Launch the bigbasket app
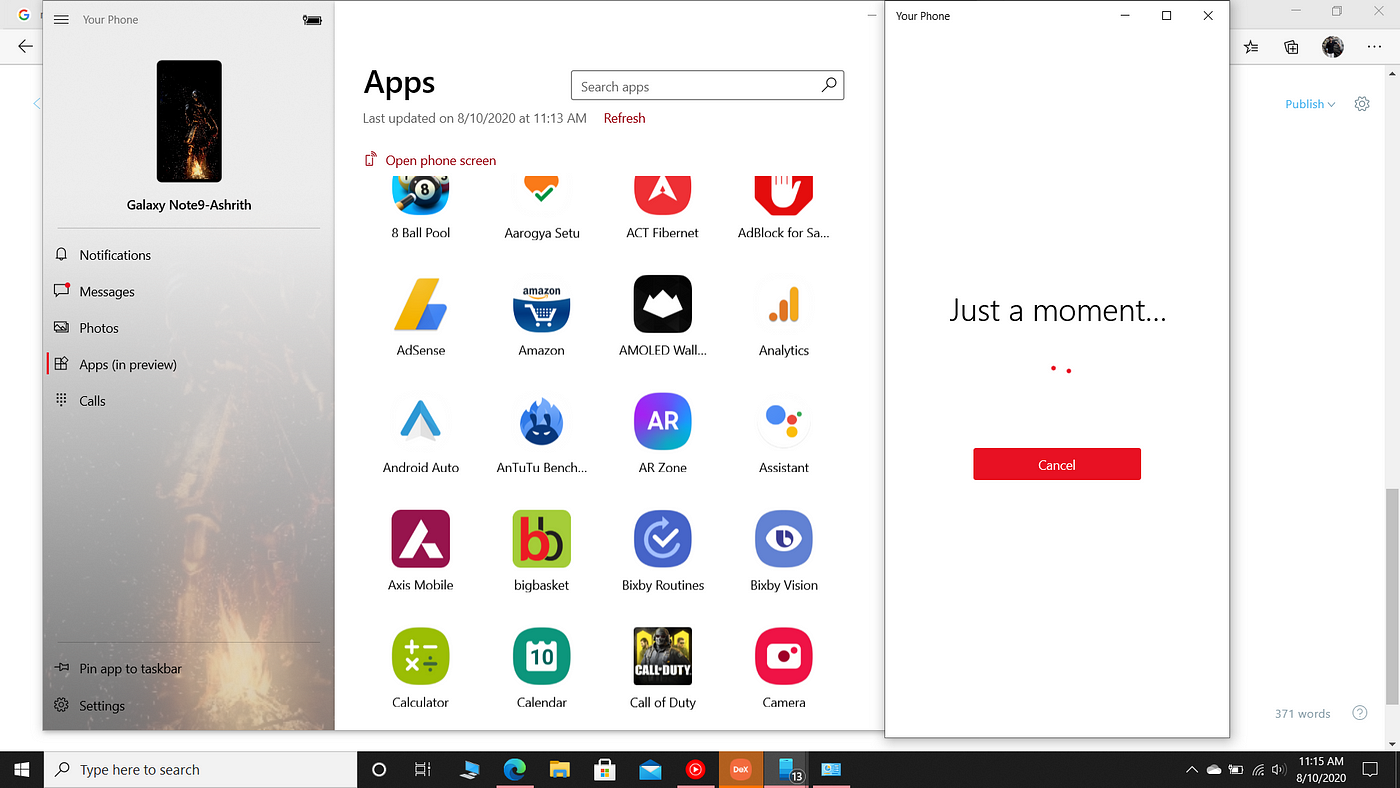This screenshot has height=788, width=1400. pyautogui.click(x=541, y=539)
